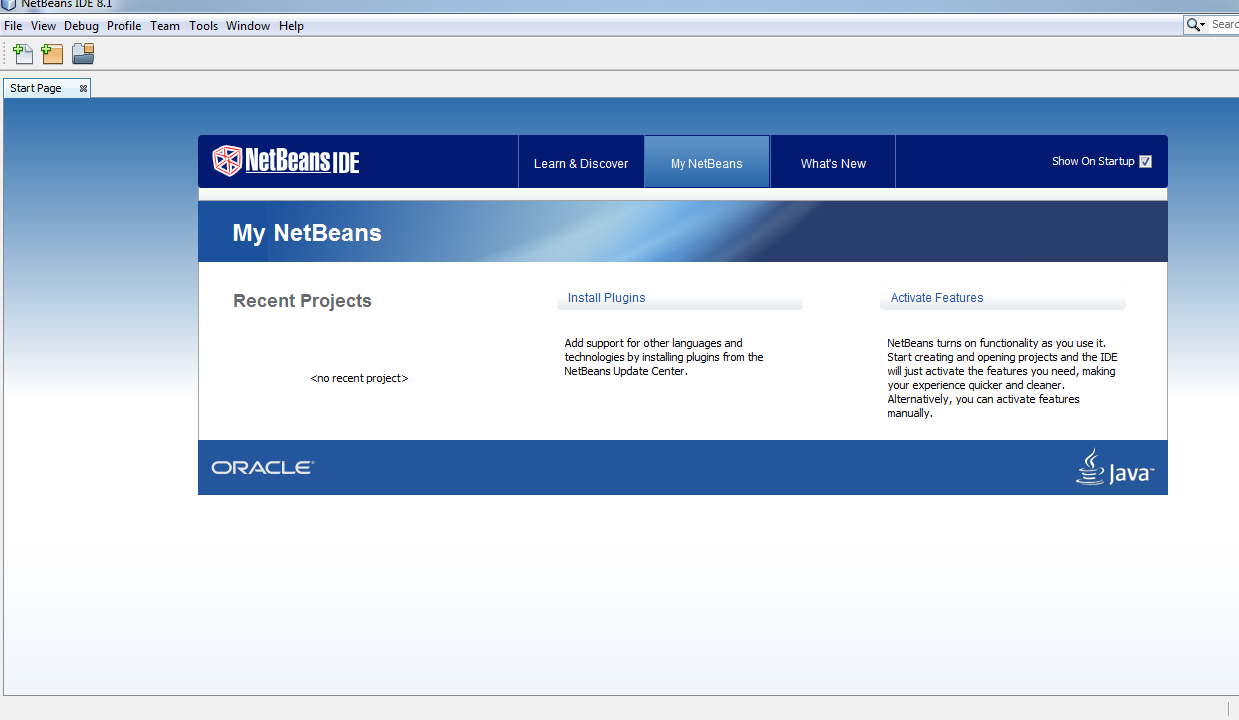Viewport: 1239px width, 720px height.
Task: Click the Install Plugins link
Action: click(606, 298)
